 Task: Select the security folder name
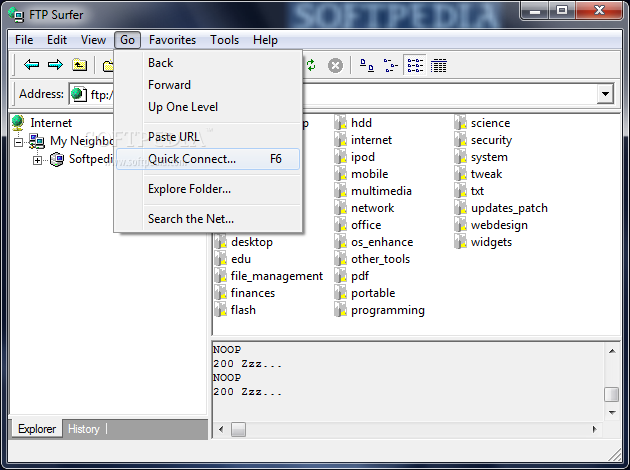click(x=491, y=140)
